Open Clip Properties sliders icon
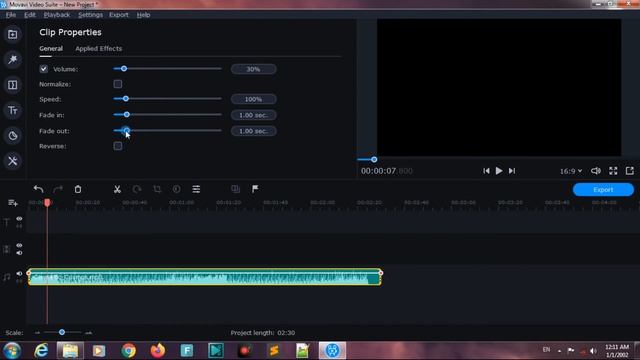Screen dimensions: 640x360 (196, 189)
